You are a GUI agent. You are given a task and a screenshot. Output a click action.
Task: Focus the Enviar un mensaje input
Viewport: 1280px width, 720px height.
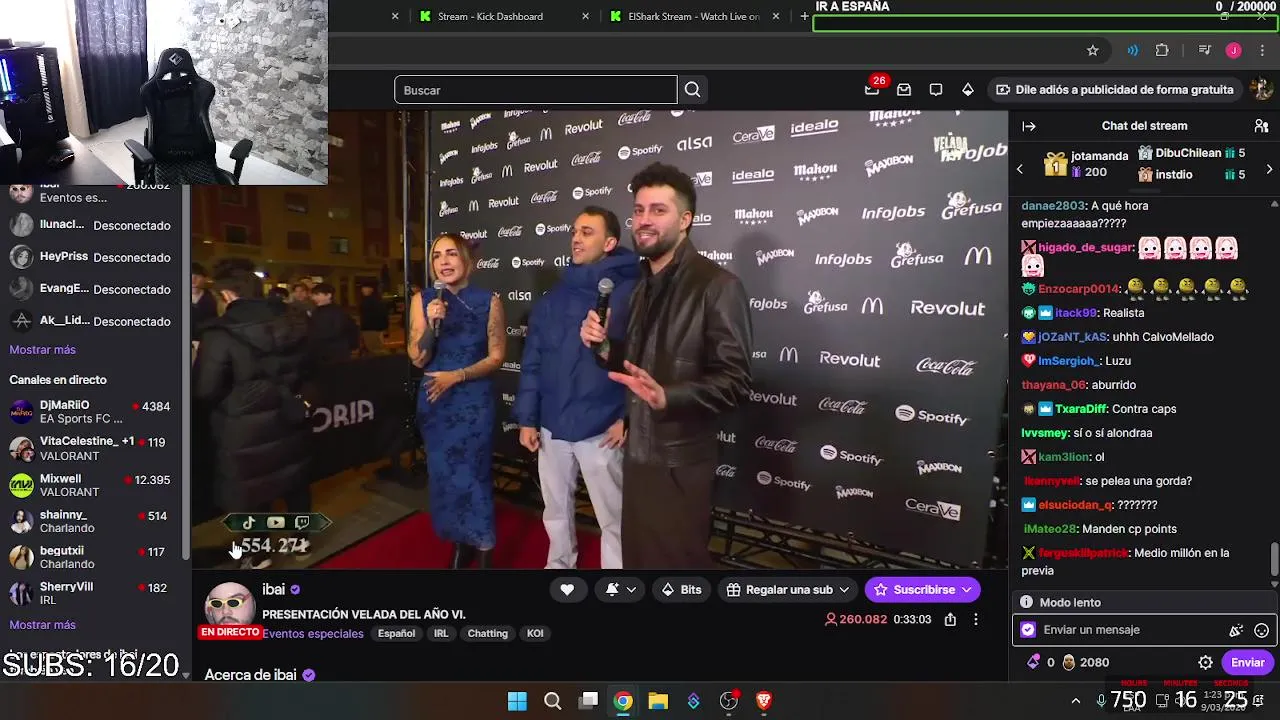click(1130, 630)
